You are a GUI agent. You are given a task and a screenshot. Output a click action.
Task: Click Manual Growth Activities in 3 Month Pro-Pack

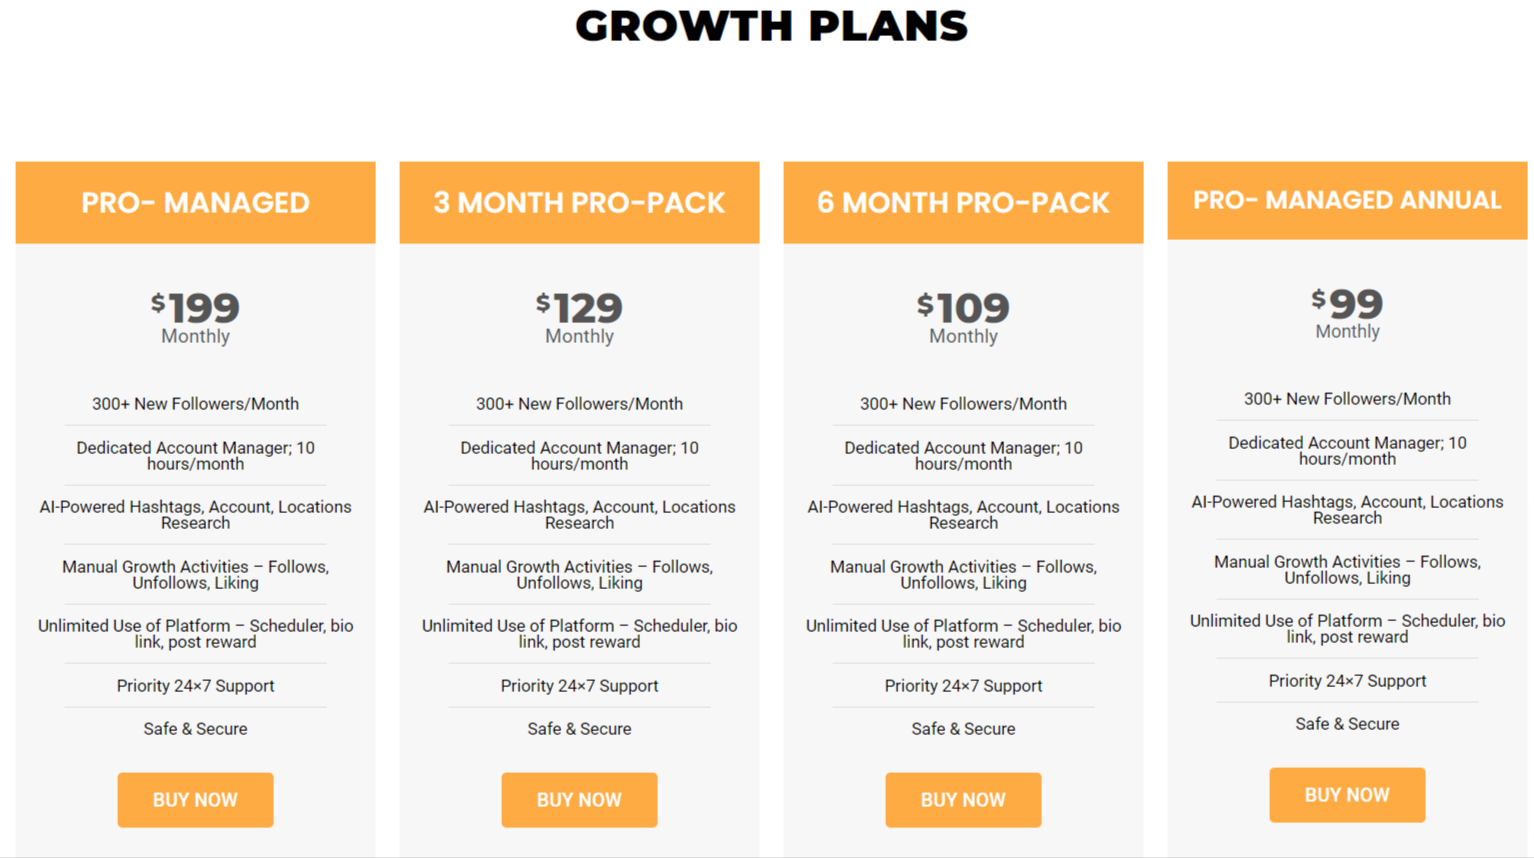click(x=579, y=575)
